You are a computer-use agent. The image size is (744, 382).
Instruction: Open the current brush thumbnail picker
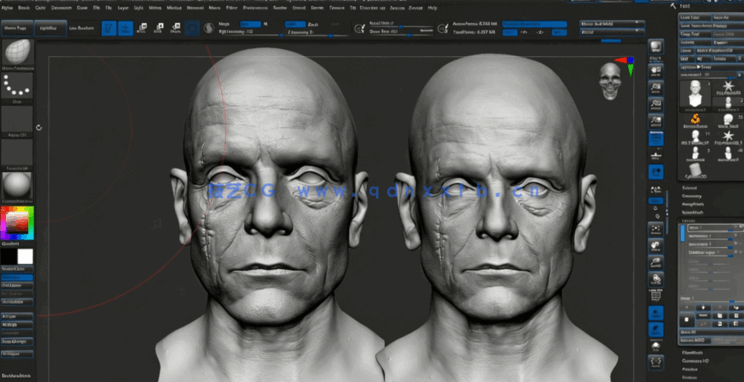click(x=18, y=52)
